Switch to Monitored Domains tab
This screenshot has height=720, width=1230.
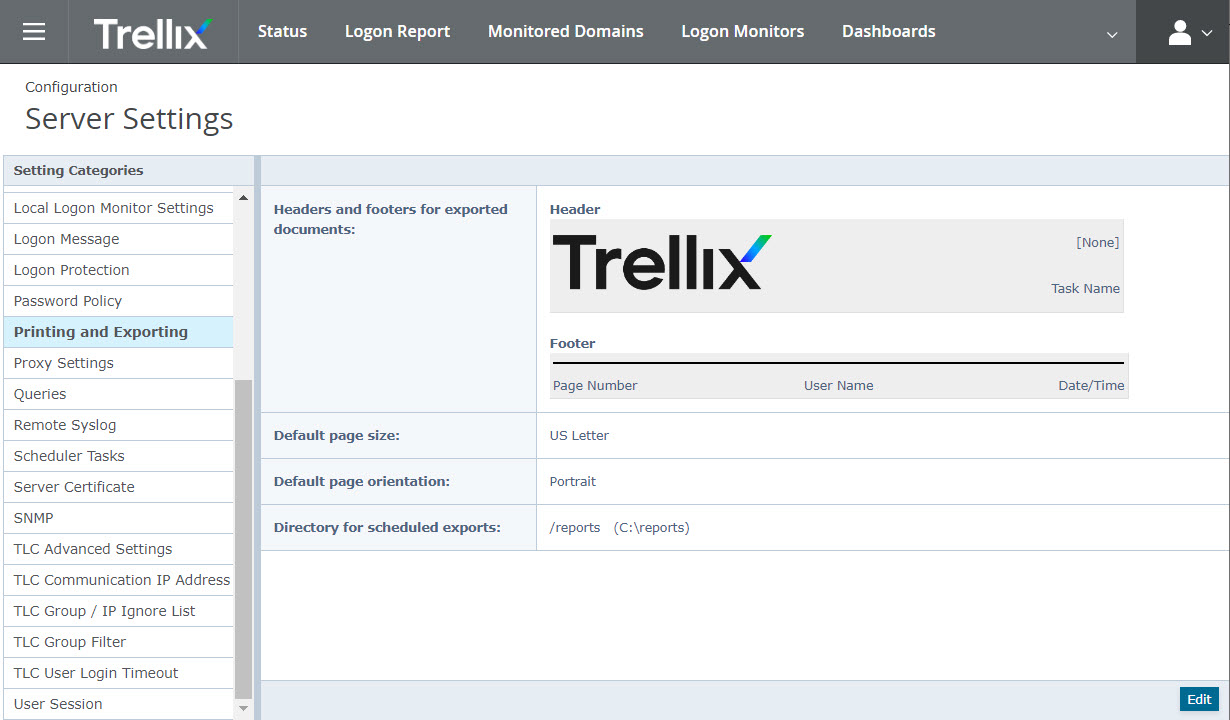(x=565, y=31)
